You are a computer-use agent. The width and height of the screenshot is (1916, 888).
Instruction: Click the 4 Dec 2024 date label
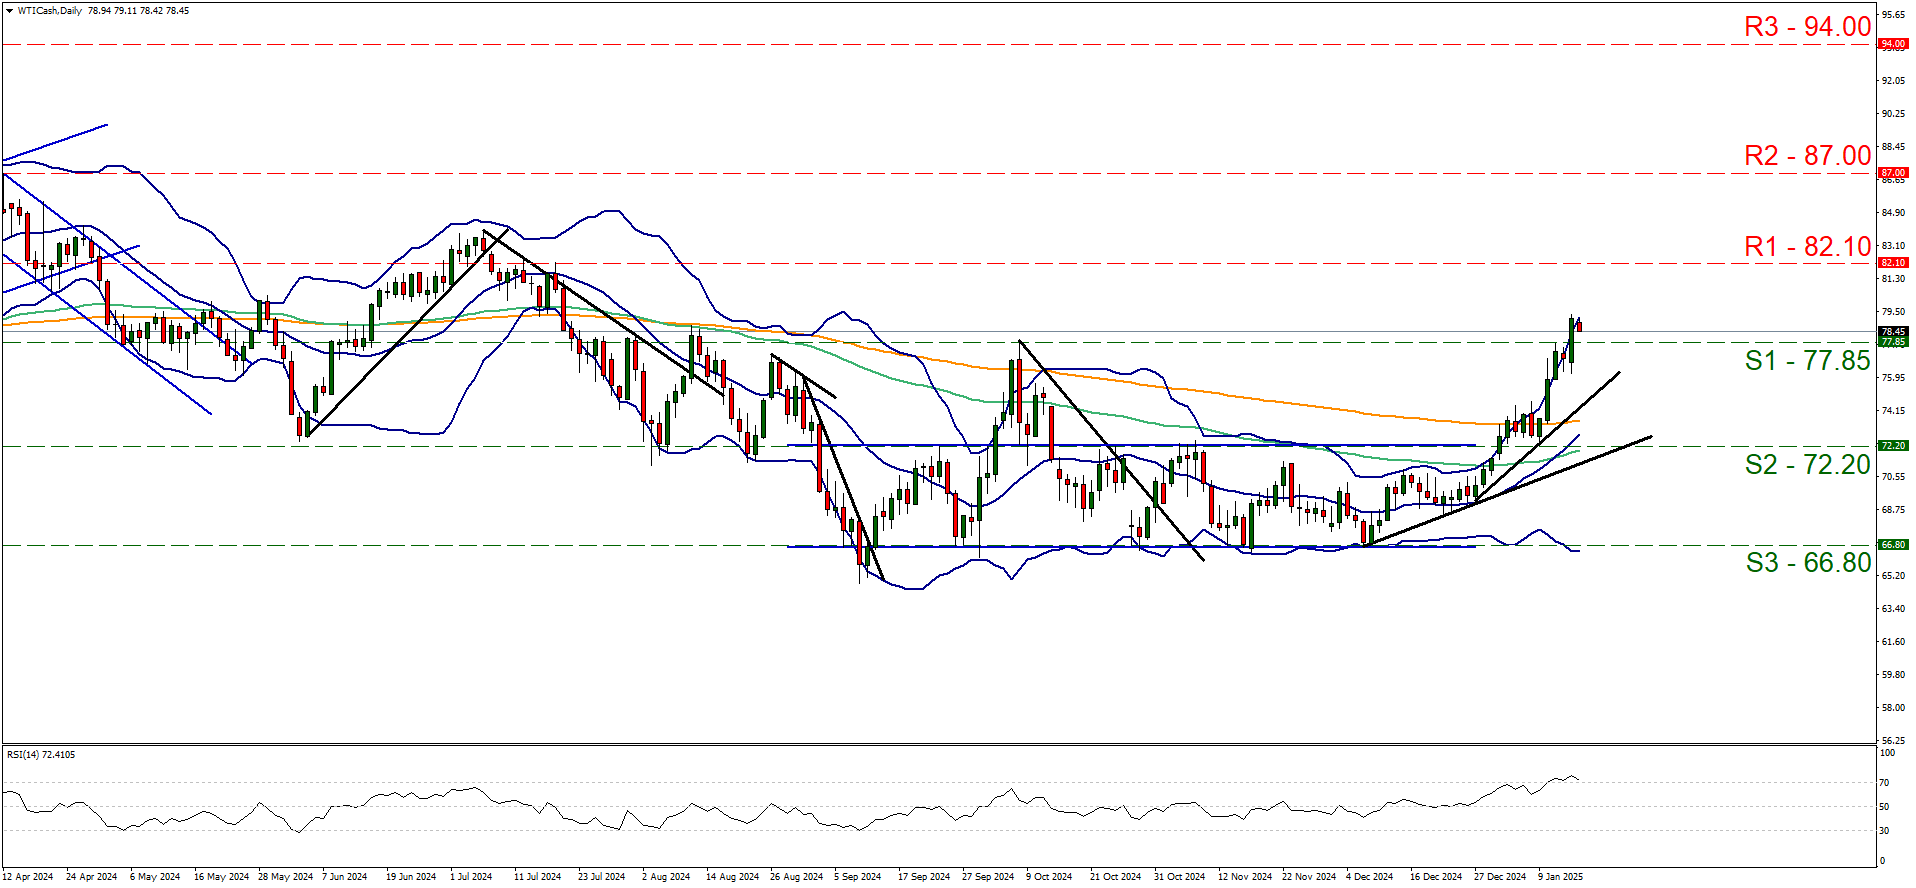point(1370,877)
